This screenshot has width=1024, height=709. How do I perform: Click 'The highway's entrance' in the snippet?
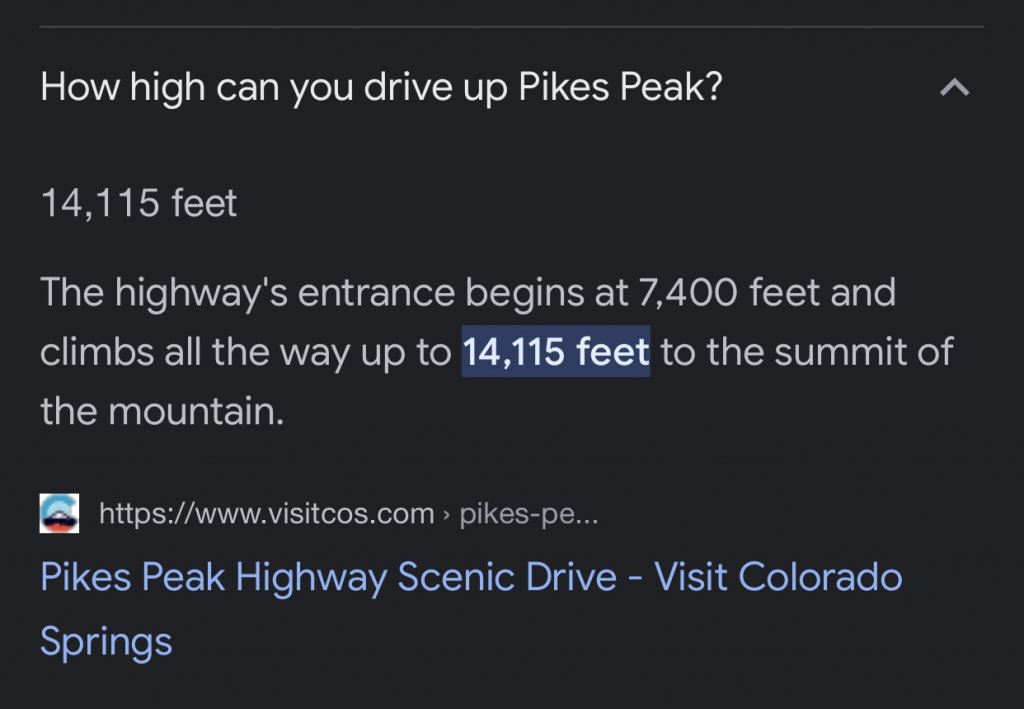[248, 292]
